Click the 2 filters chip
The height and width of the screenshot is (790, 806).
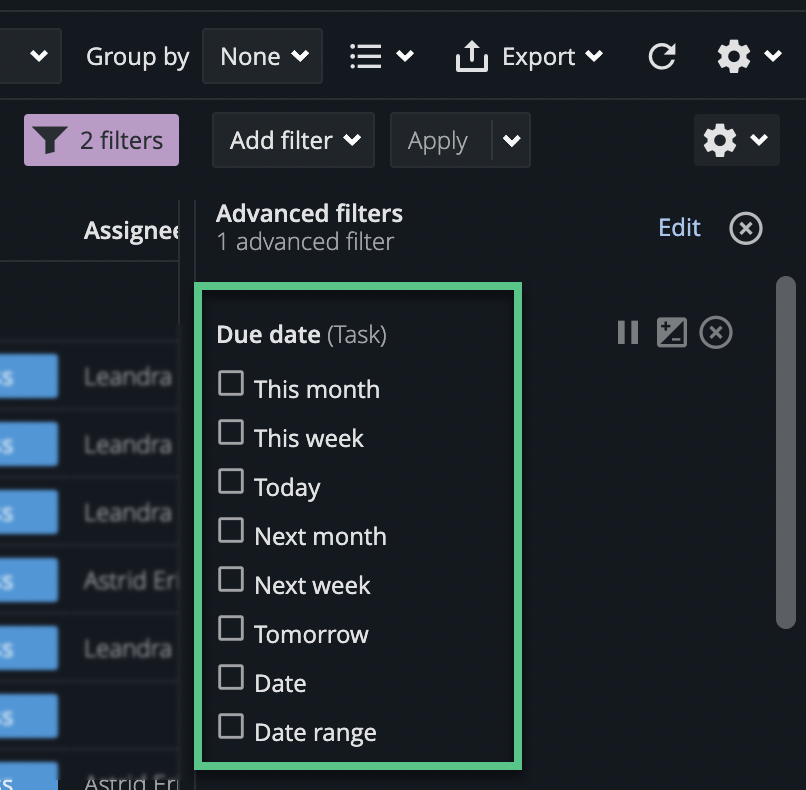coord(101,140)
